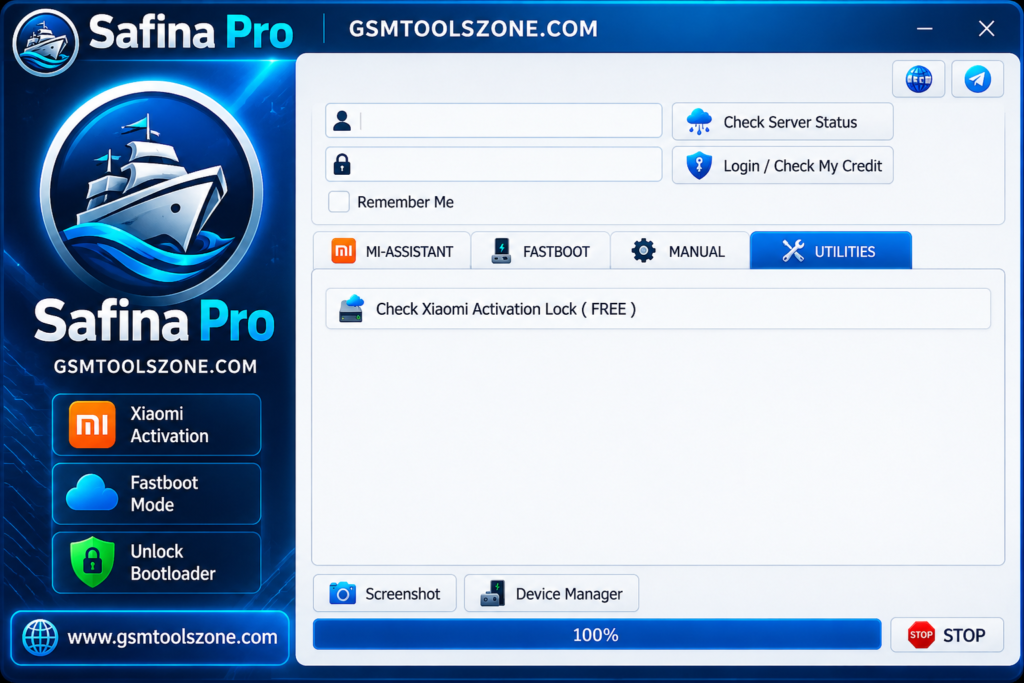Click the large Safina Pro ship emblem
1024x683 pixels.
152,193
